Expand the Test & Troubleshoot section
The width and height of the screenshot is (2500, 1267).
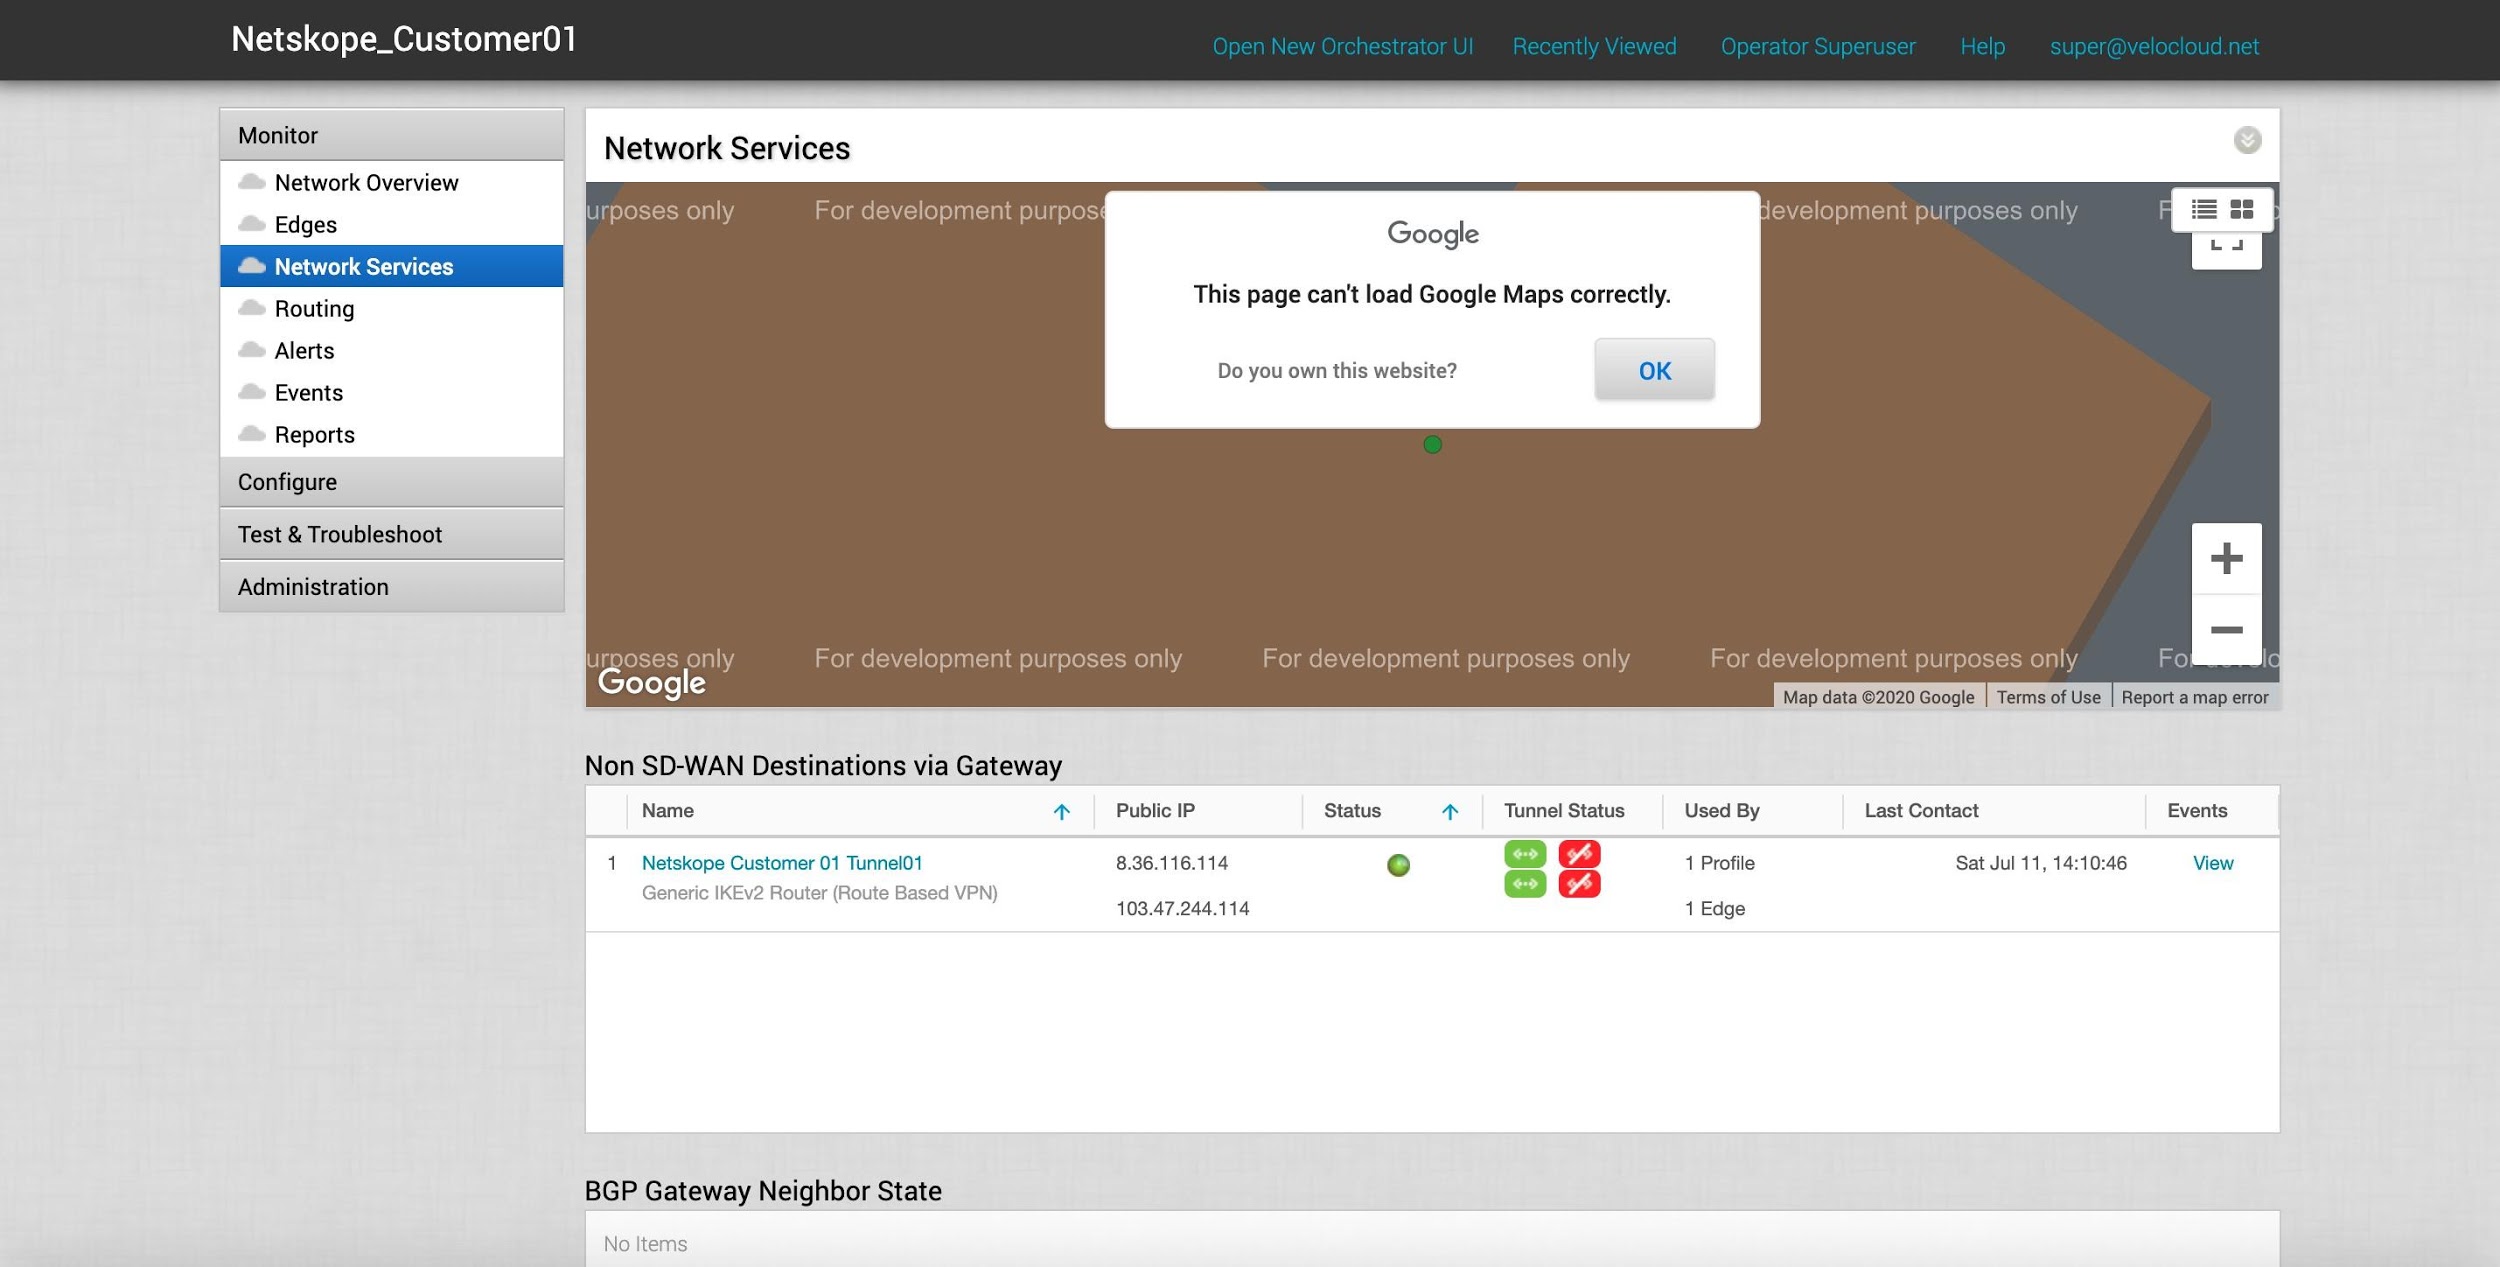[x=340, y=534]
